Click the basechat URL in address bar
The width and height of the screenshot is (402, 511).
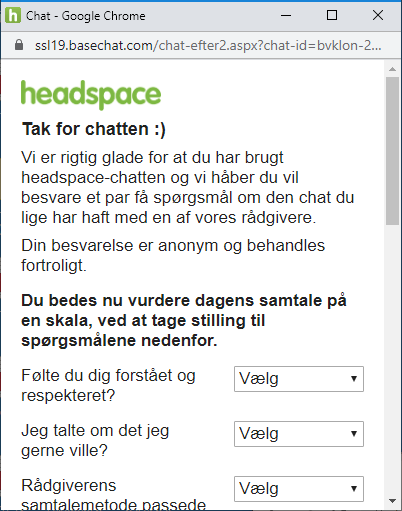(208, 45)
